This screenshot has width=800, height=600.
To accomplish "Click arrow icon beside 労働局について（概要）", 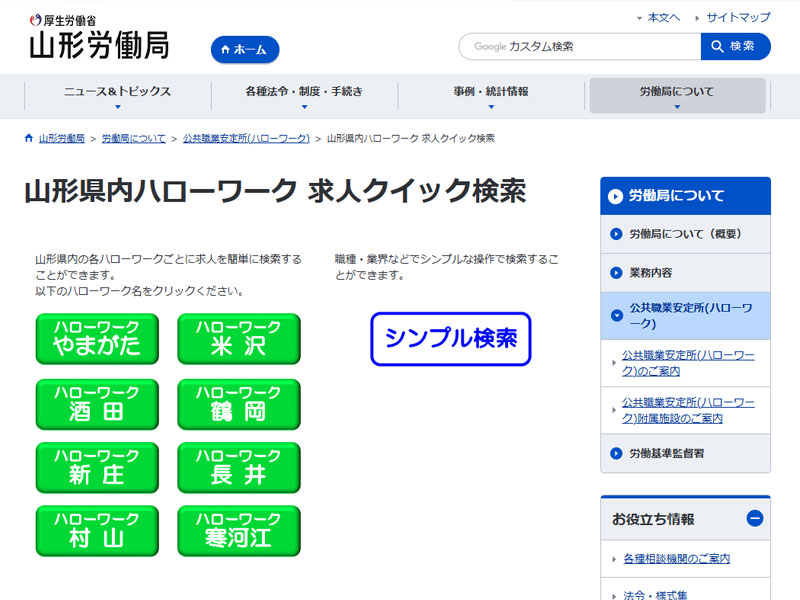I will click(616, 234).
